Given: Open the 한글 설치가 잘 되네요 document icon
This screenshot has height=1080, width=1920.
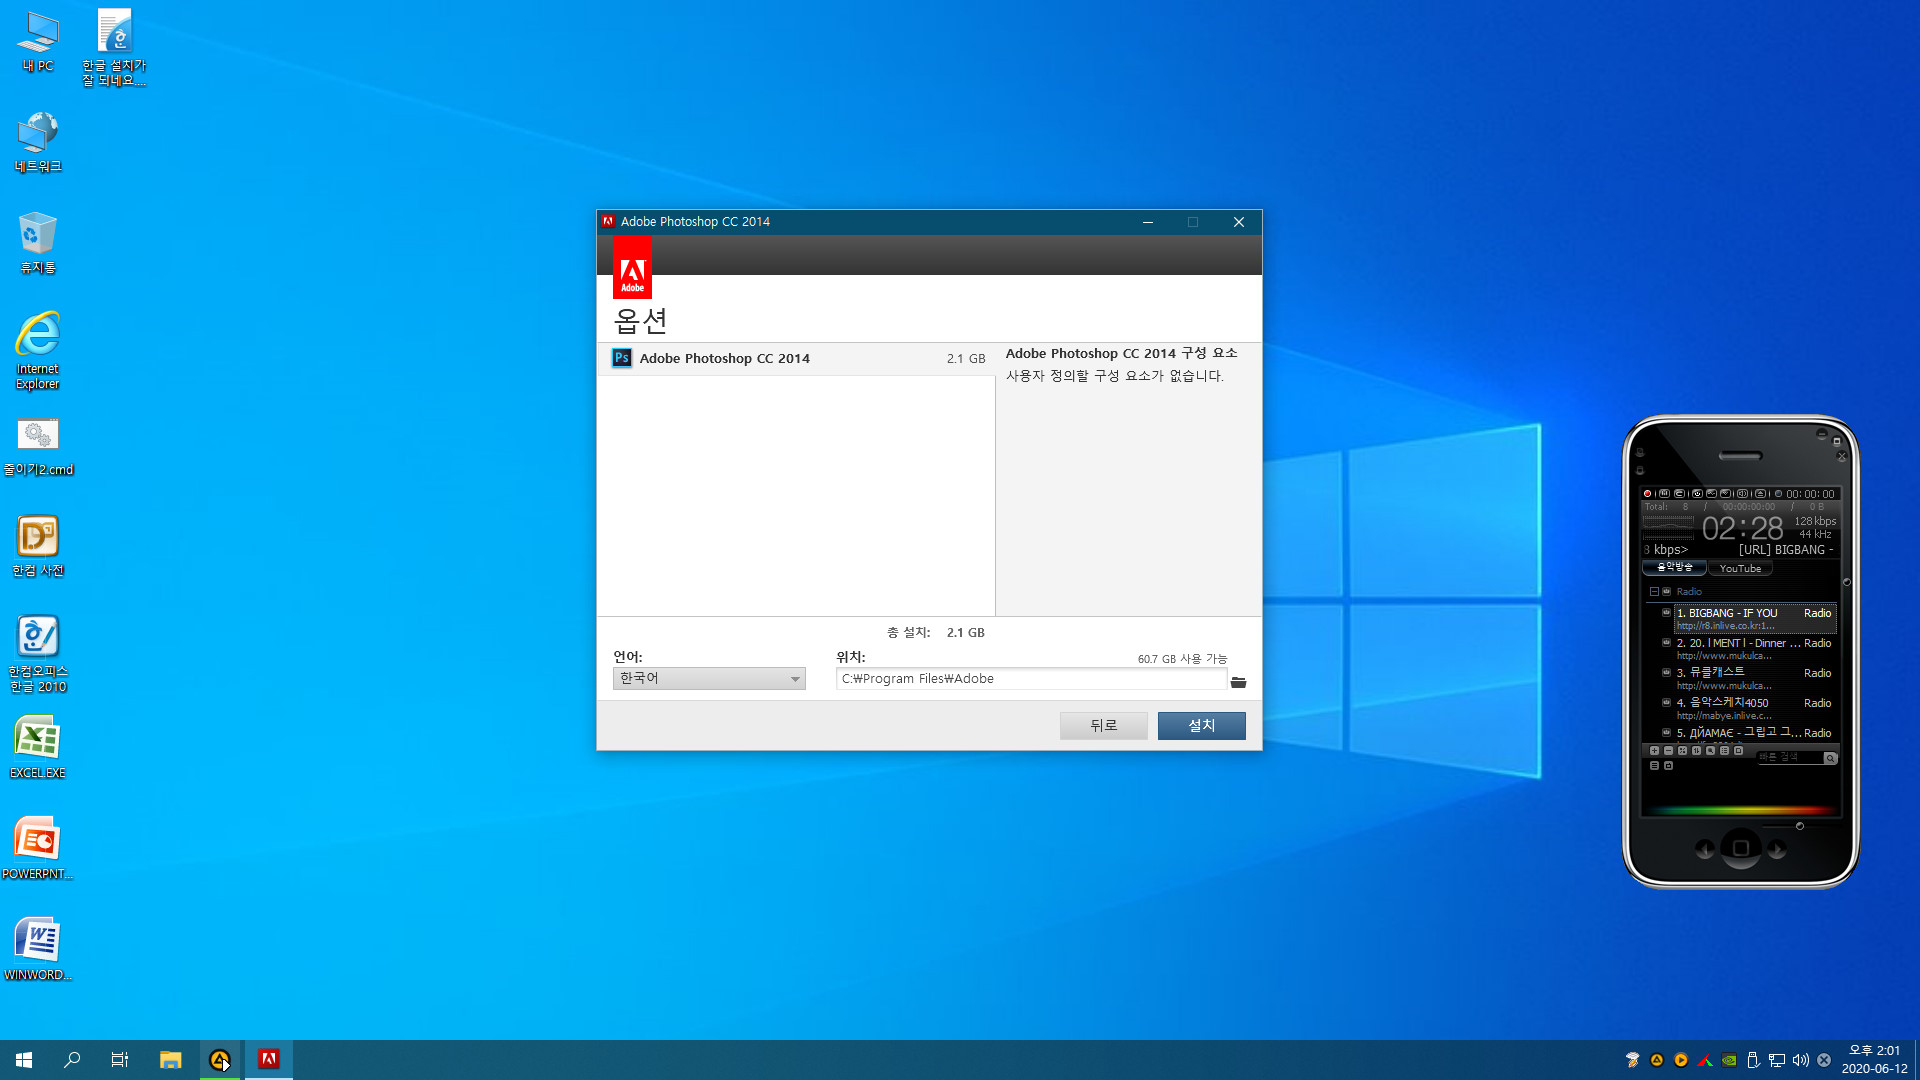Looking at the screenshot, I should [x=114, y=48].
